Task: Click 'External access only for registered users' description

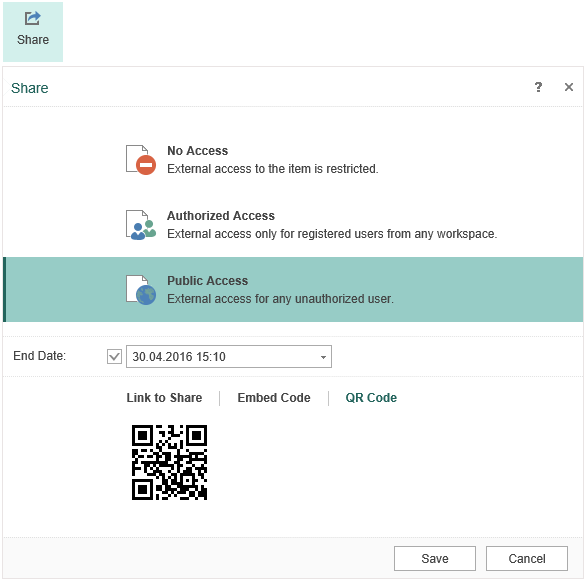Action: coord(332,234)
